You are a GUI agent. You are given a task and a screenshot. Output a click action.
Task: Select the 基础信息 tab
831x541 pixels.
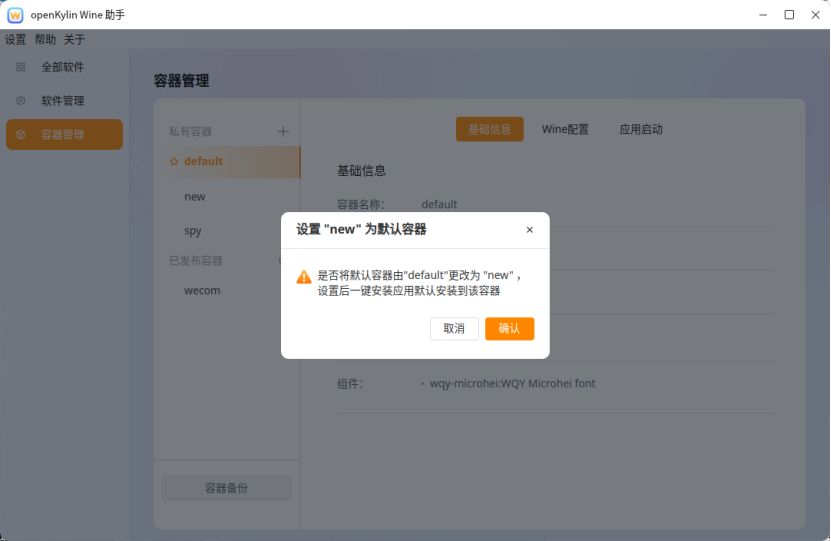click(x=489, y=130)
